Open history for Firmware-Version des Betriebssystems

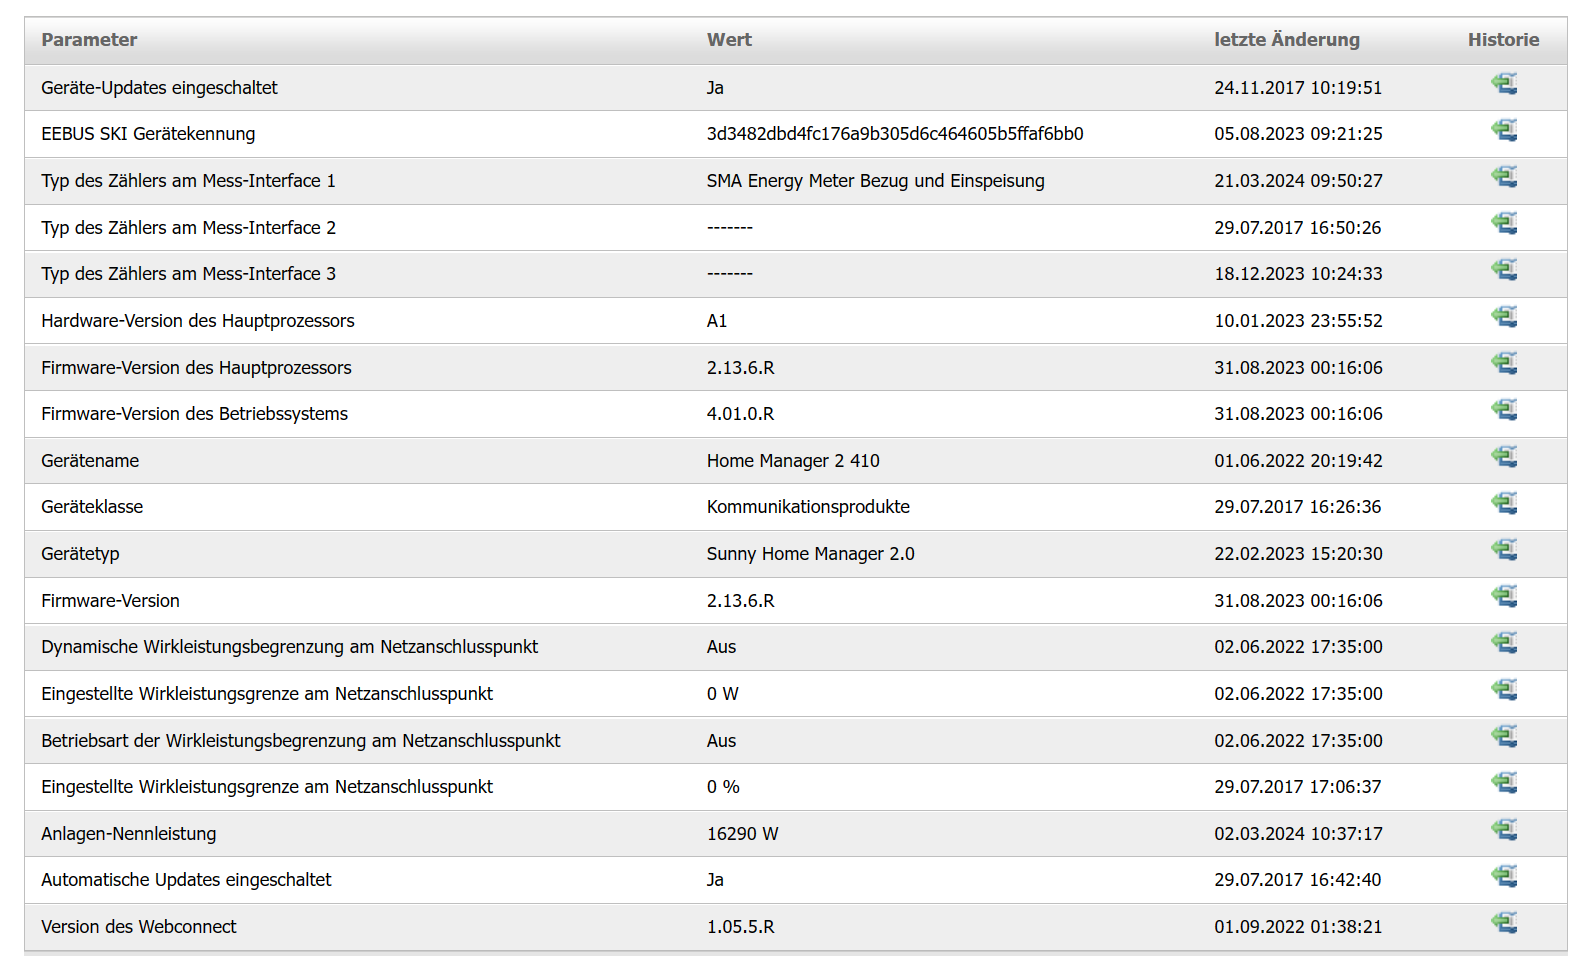pyautogui.click(x=1504, y=410)
